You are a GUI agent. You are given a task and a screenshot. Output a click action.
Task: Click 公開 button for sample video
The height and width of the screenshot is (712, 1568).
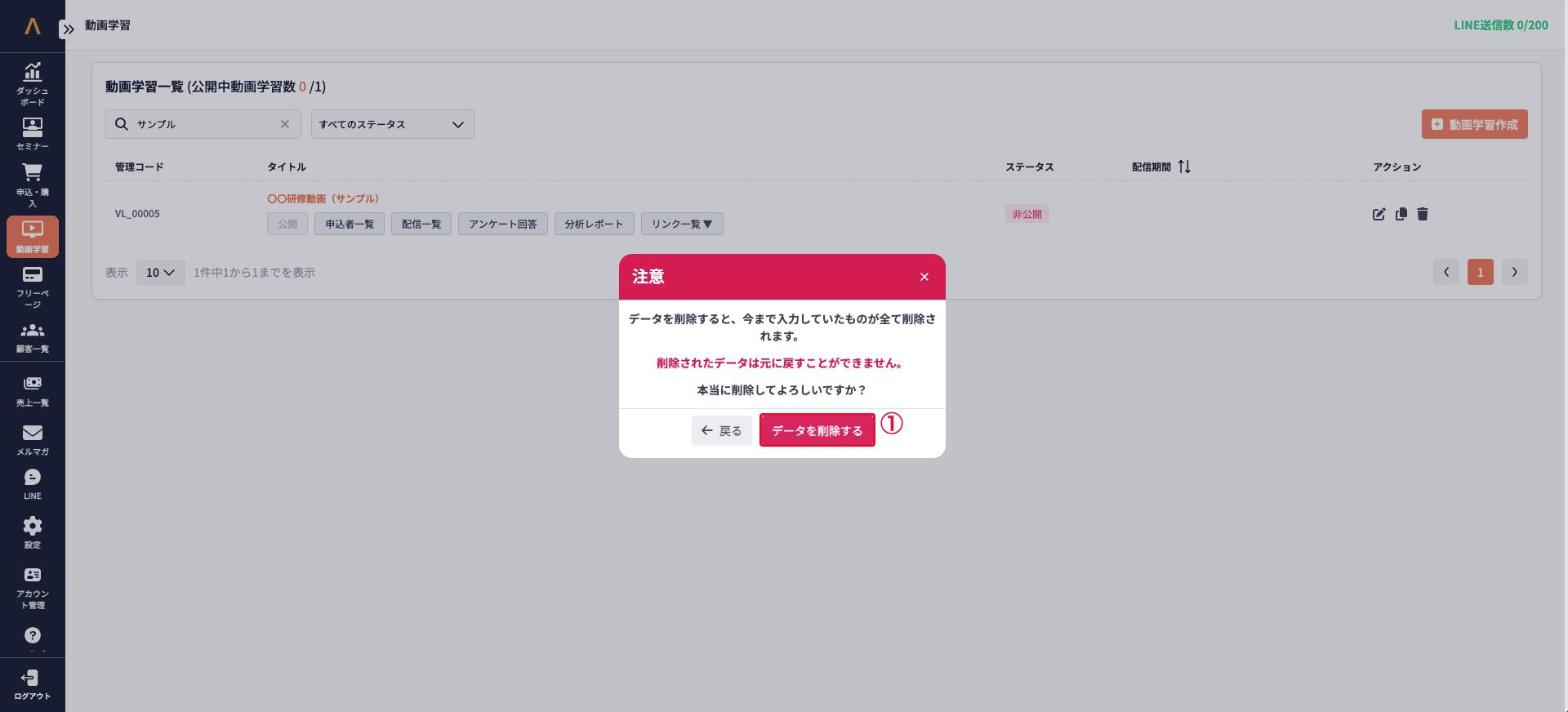click(287, 224)
